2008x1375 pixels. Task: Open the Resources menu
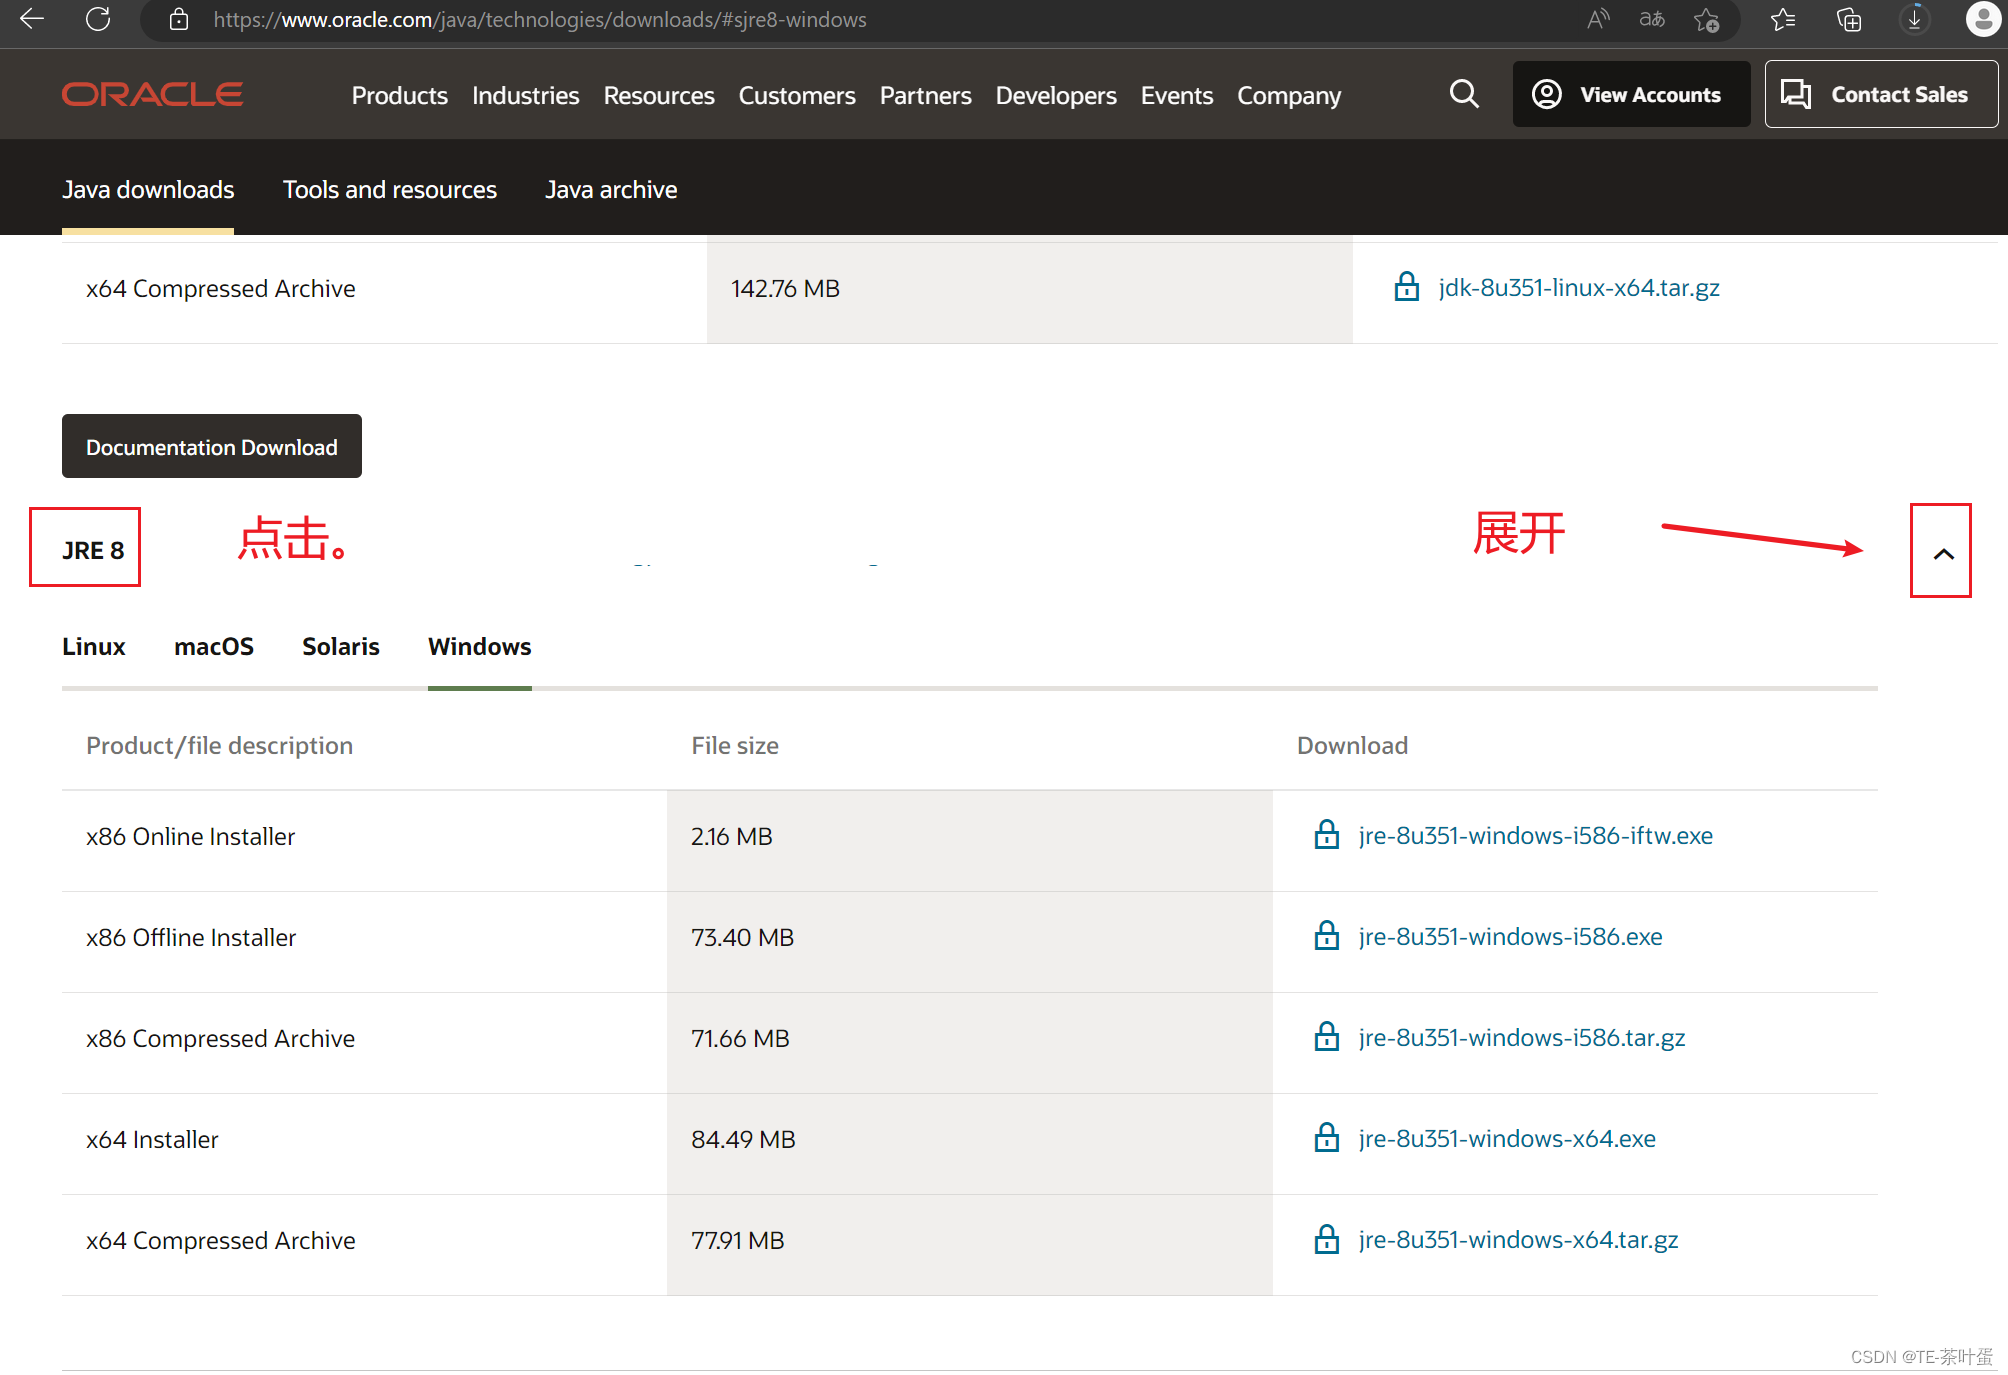pos(659,95)
